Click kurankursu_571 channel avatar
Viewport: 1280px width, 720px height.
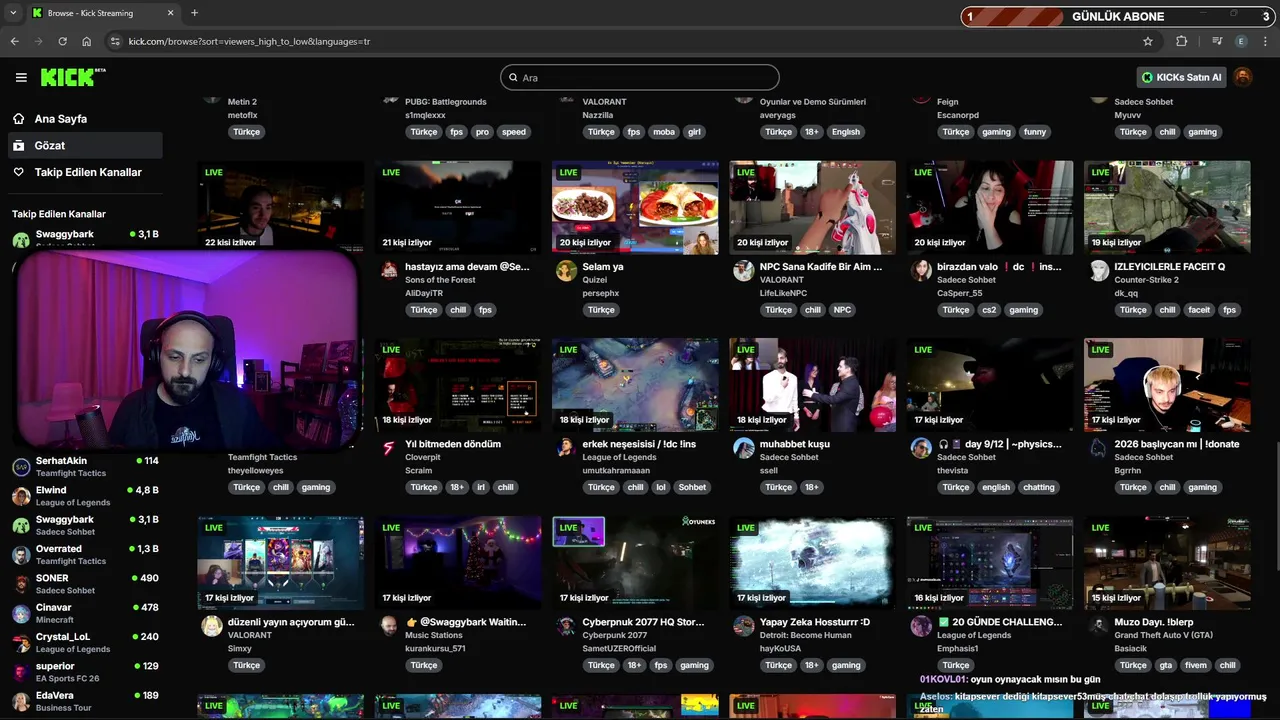point(389,625)
